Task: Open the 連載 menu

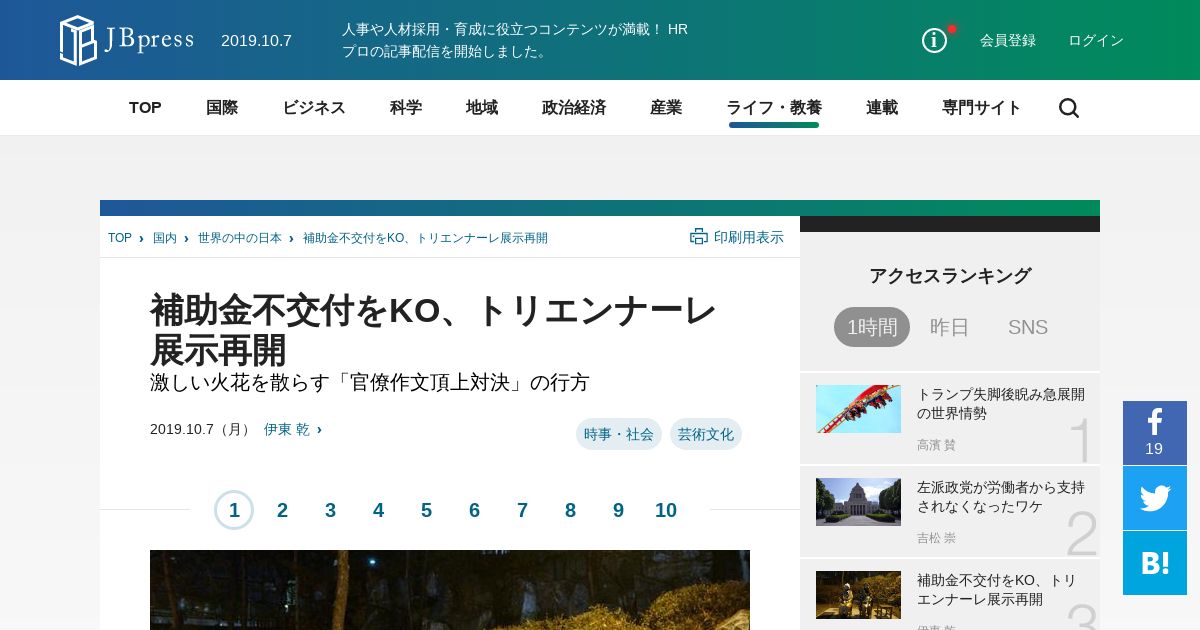Action: click(x=882, y=108)
